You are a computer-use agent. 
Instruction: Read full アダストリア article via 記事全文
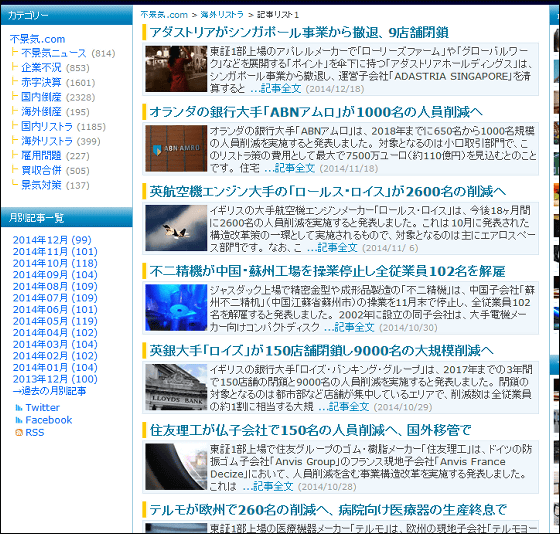click(276, 89)
